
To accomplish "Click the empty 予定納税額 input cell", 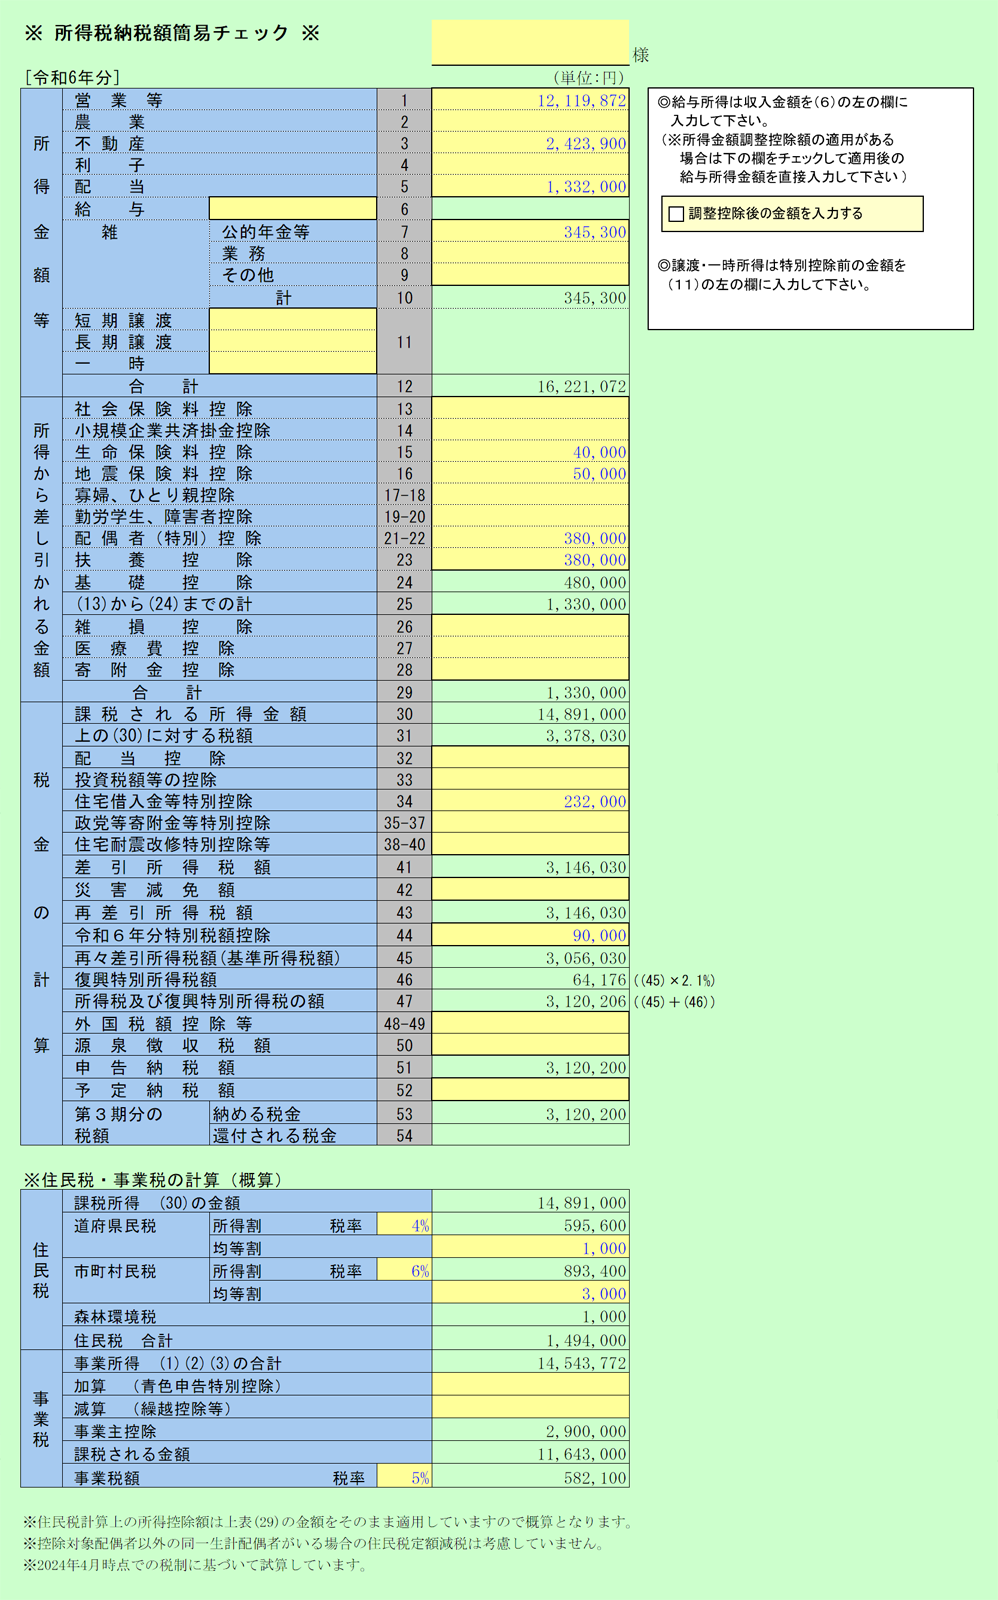I will click(530, 1090).
